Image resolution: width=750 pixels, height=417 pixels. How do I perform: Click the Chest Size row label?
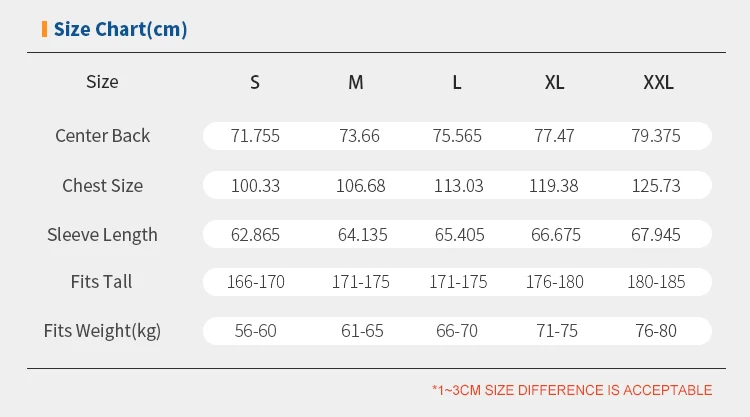point(102,185)
